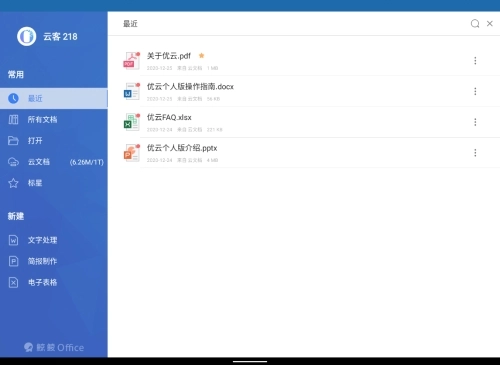This screenshot has height=365, width=500.
Task: Open three-dot menu for 优云个人版操作指南.docx
Action: [x=475, y=91]
